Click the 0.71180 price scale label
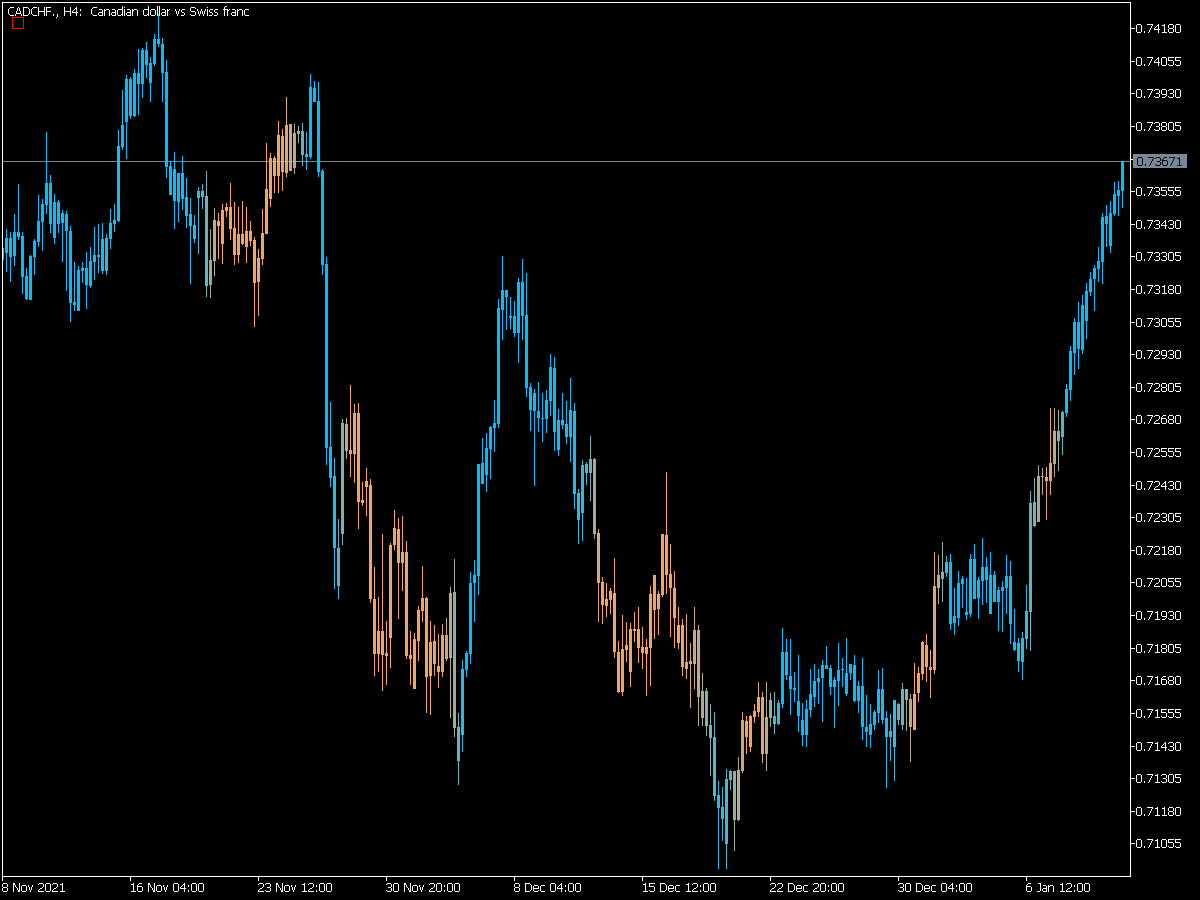 (x=1159, y=812)
